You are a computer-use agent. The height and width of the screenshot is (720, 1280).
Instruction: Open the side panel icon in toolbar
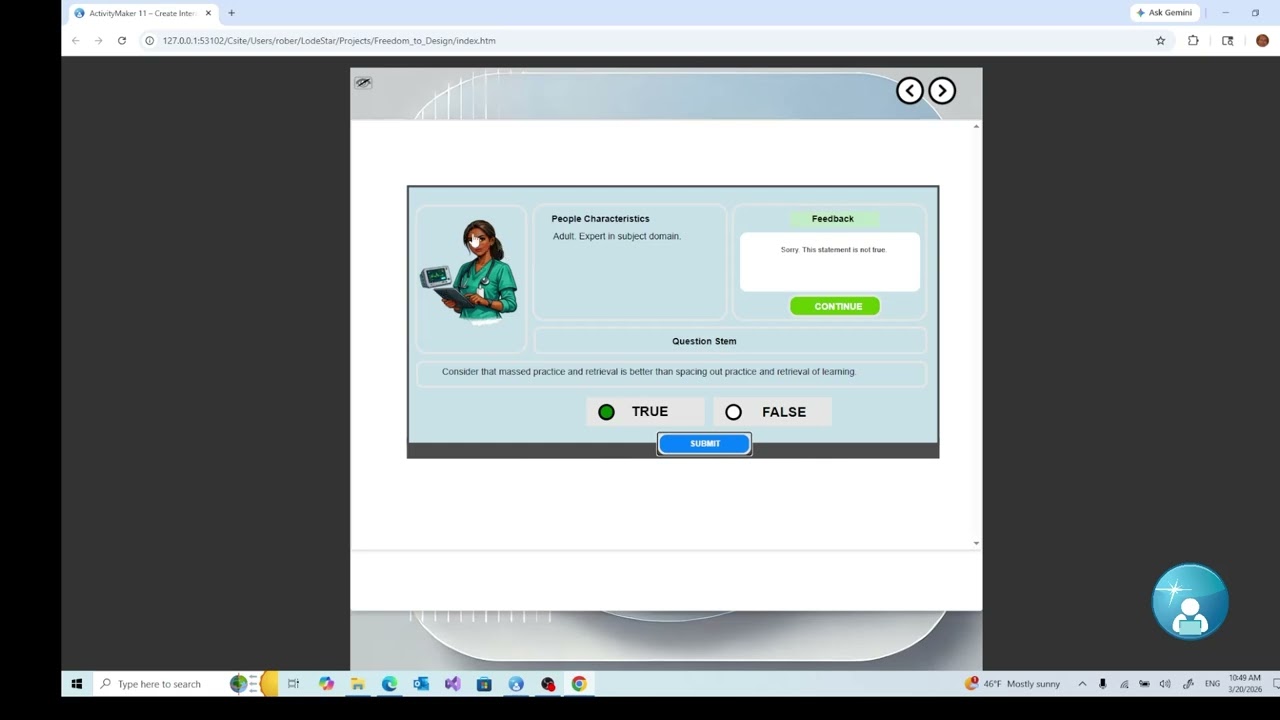(1227, 41)
